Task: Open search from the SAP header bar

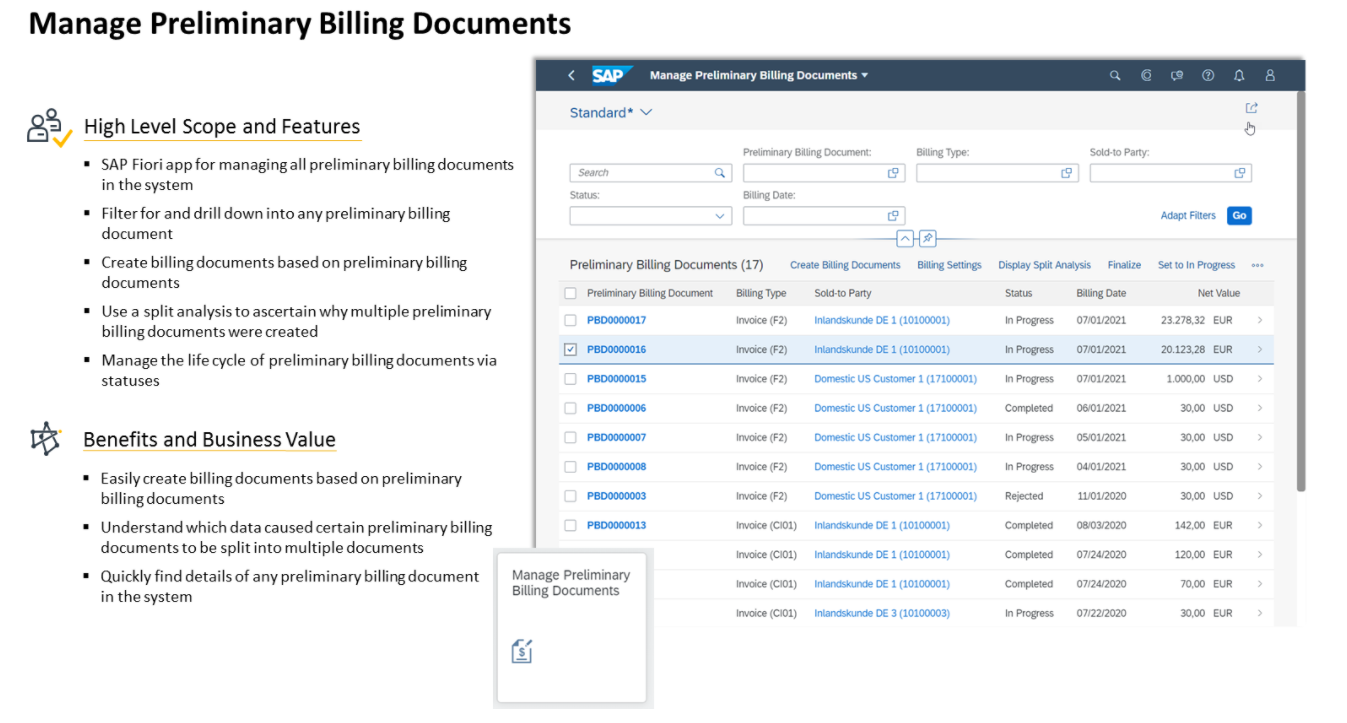Action: coord(1115,76)
